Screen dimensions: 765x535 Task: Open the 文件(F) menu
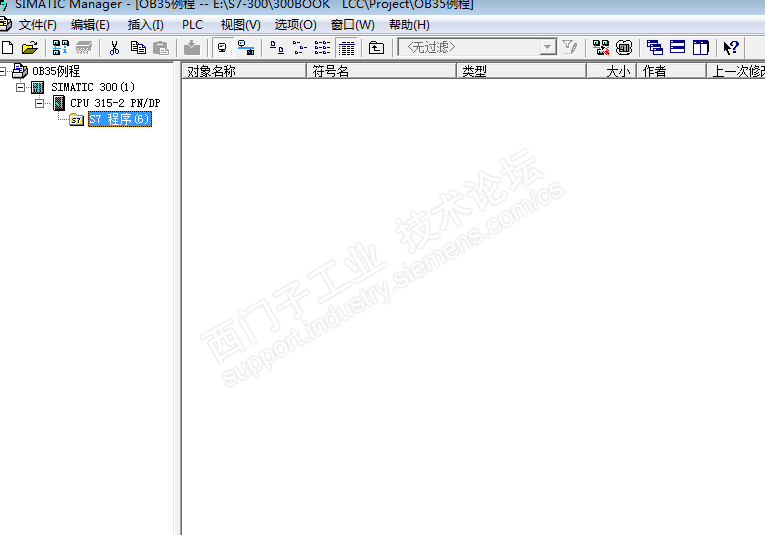pos(38,25)
